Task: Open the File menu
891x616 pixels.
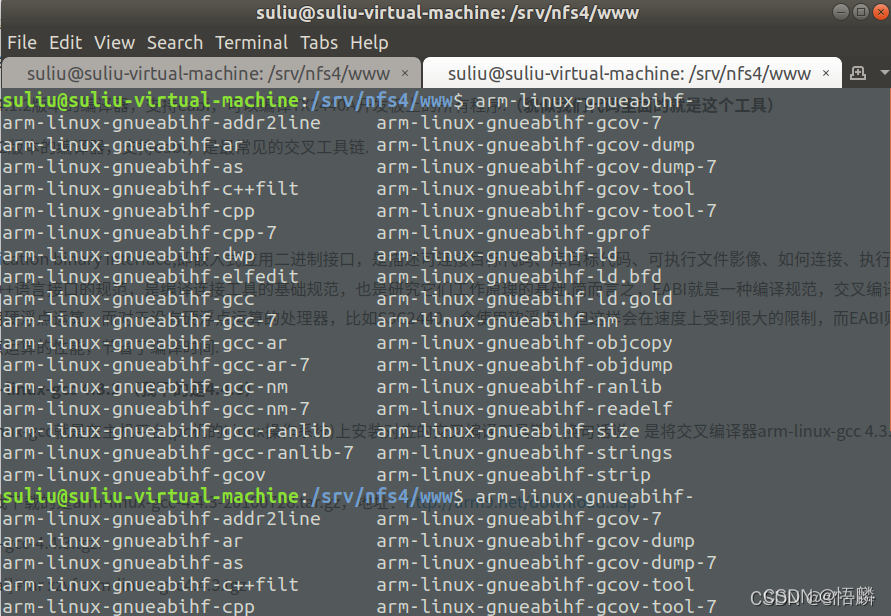Action: click(x=22, y=43)
